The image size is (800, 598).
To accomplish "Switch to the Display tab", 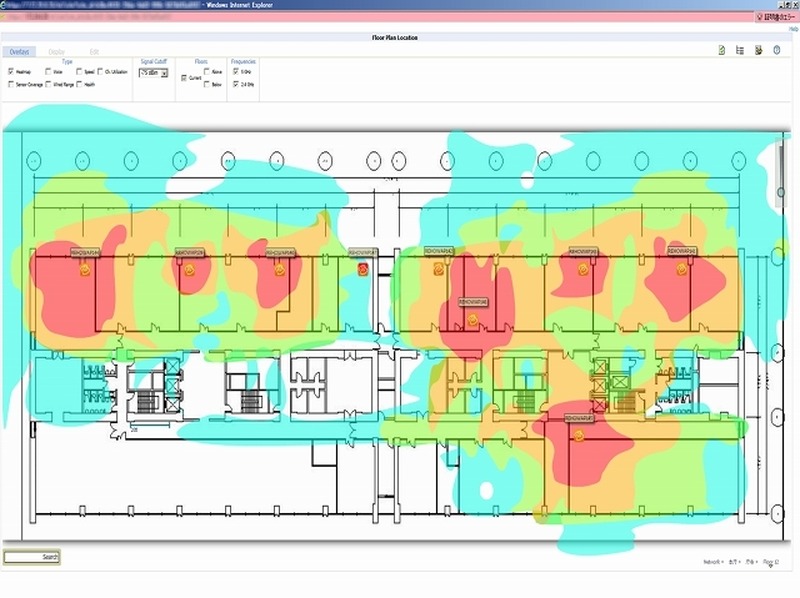I will coord(57,51).
